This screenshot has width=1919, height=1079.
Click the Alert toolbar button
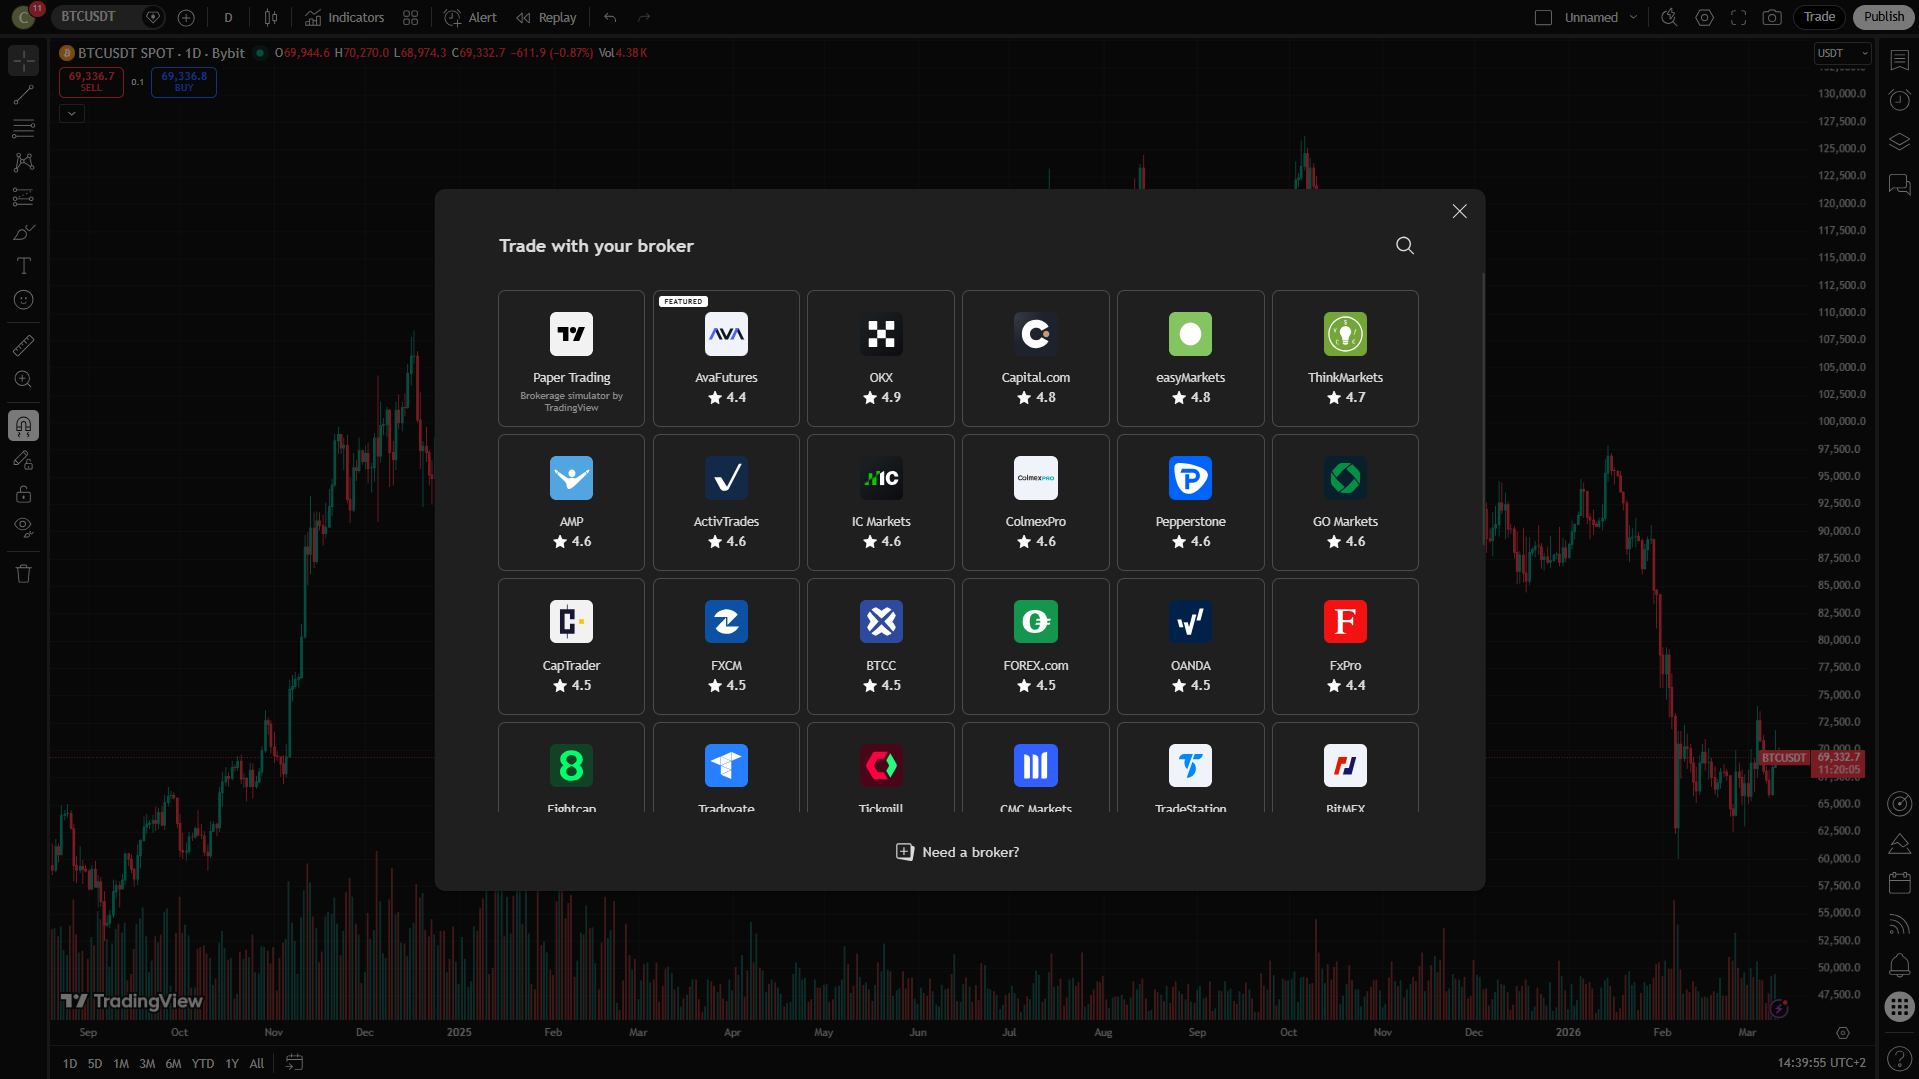click(470, 17)
